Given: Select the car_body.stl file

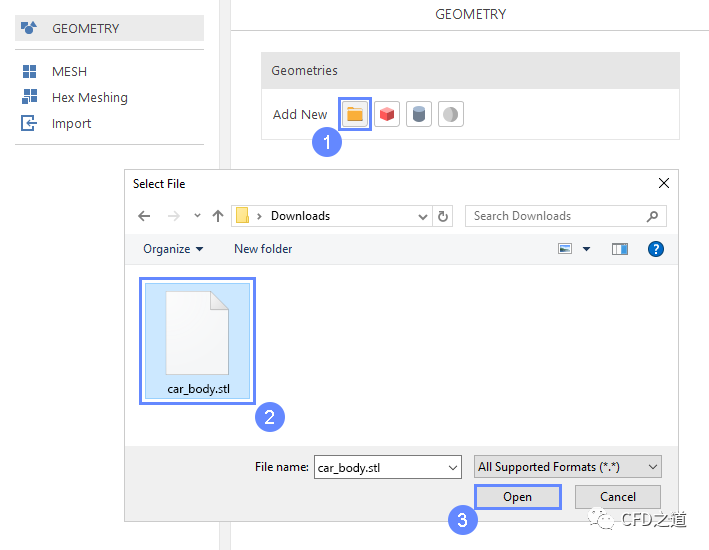Looking at the screenshot, I should tap(198, 341).
